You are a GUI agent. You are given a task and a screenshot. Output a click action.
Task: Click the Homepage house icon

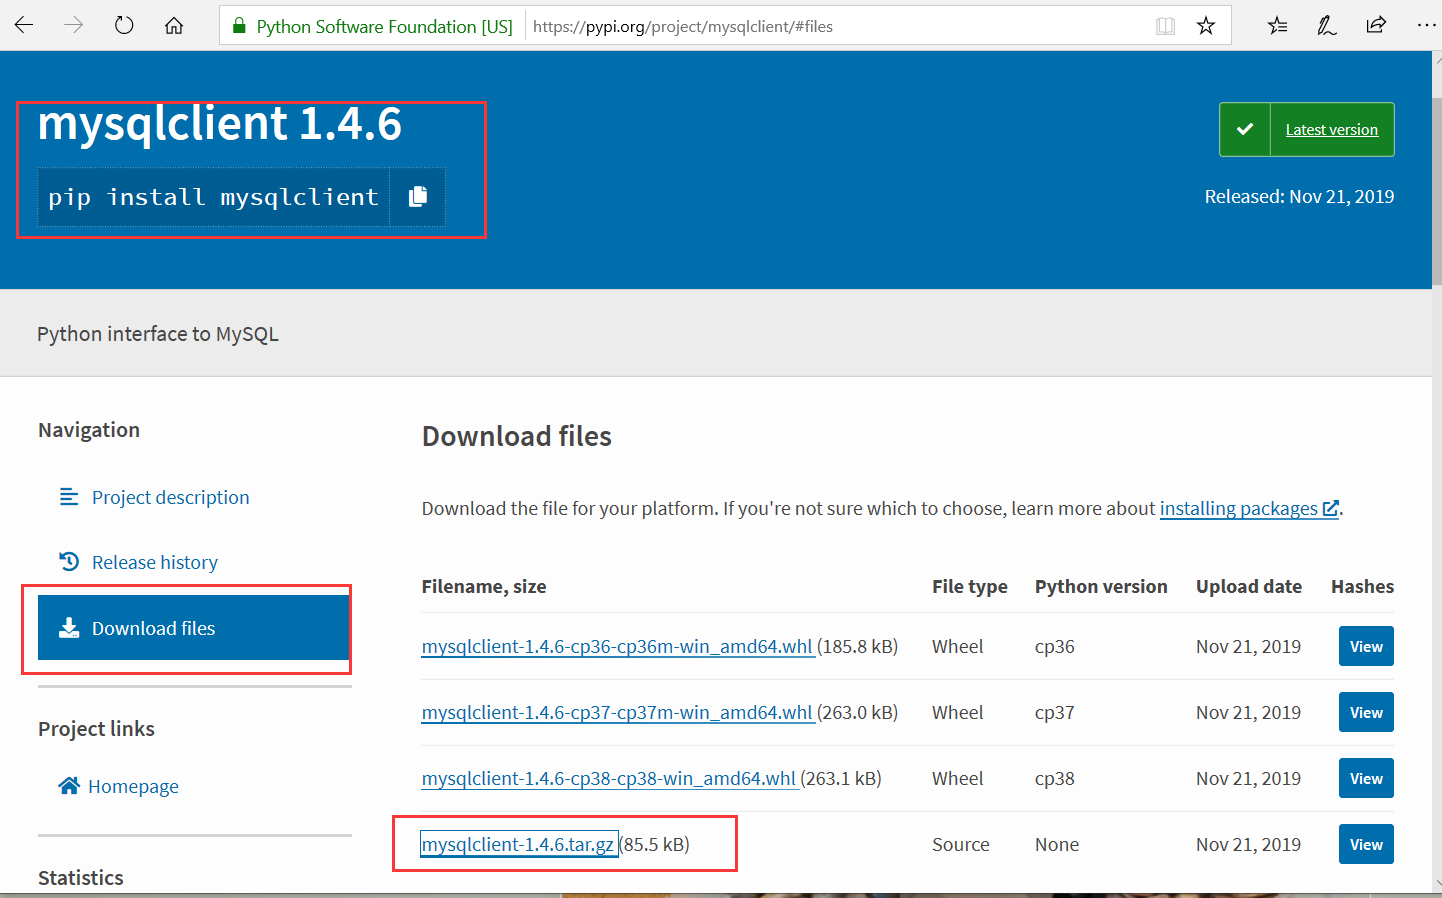(69, 786)
